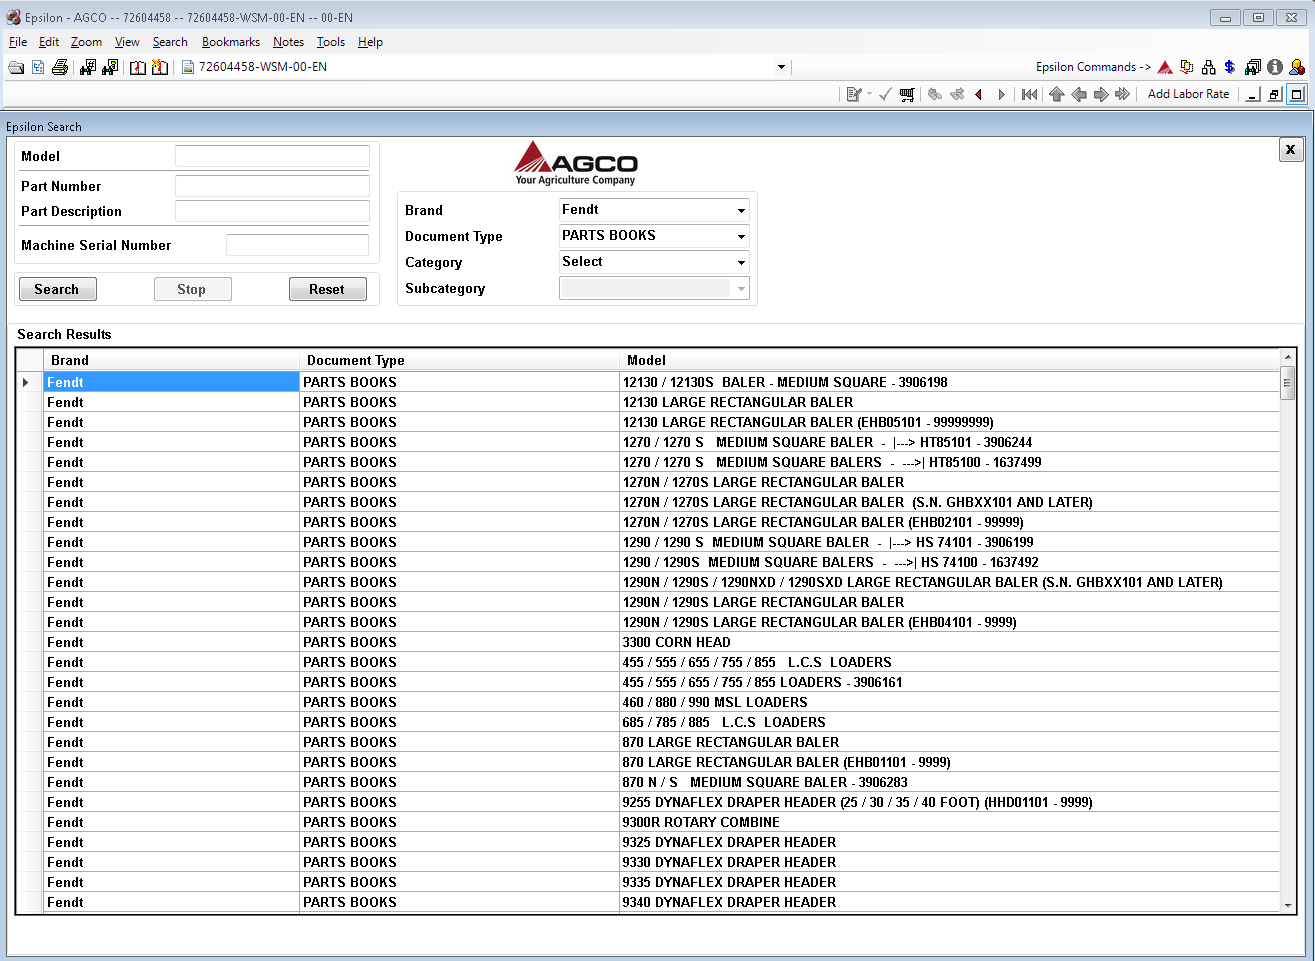Click binoculars search by number icon
1315x961 pixels.
click(88, 67)
